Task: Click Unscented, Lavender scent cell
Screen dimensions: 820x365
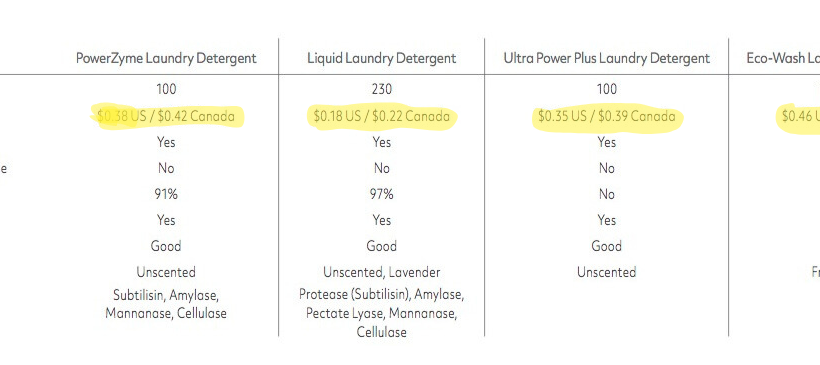Action: pyautogui.click(x=382, y=272)
